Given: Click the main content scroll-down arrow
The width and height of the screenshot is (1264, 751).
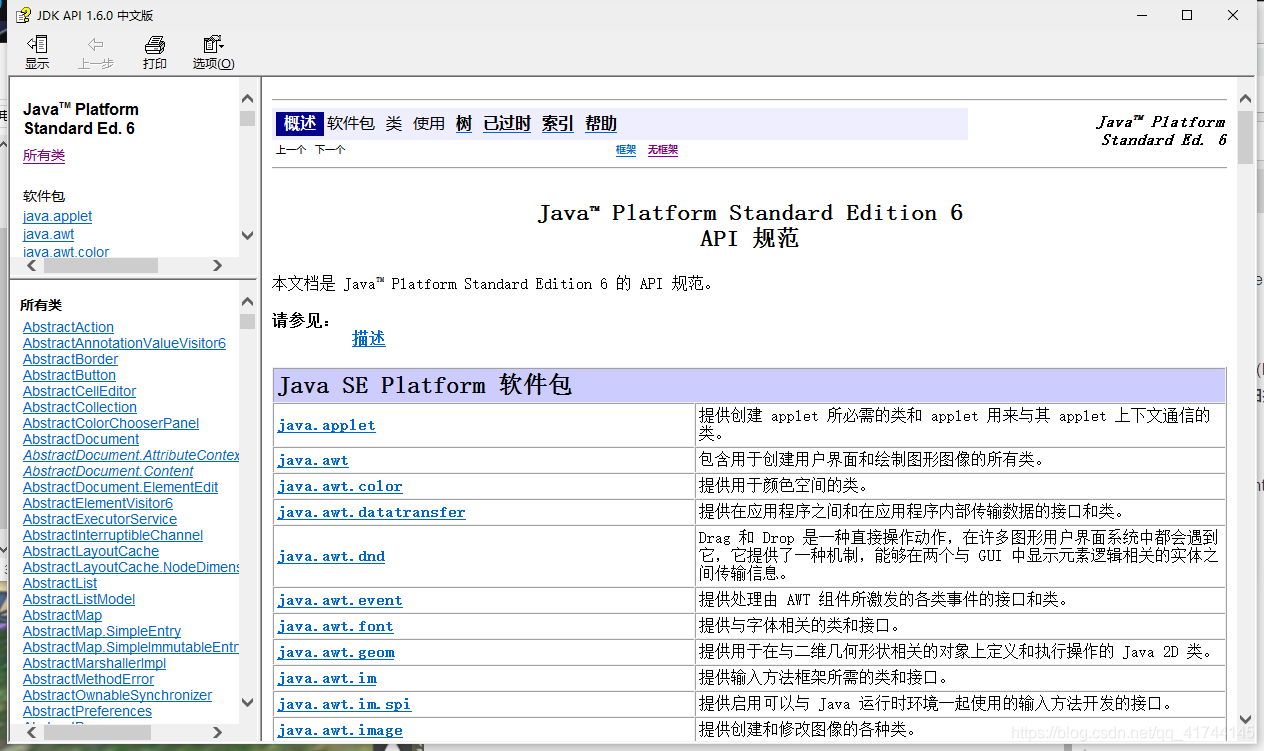Looking at the screenshot, I should coord(1245,718).
